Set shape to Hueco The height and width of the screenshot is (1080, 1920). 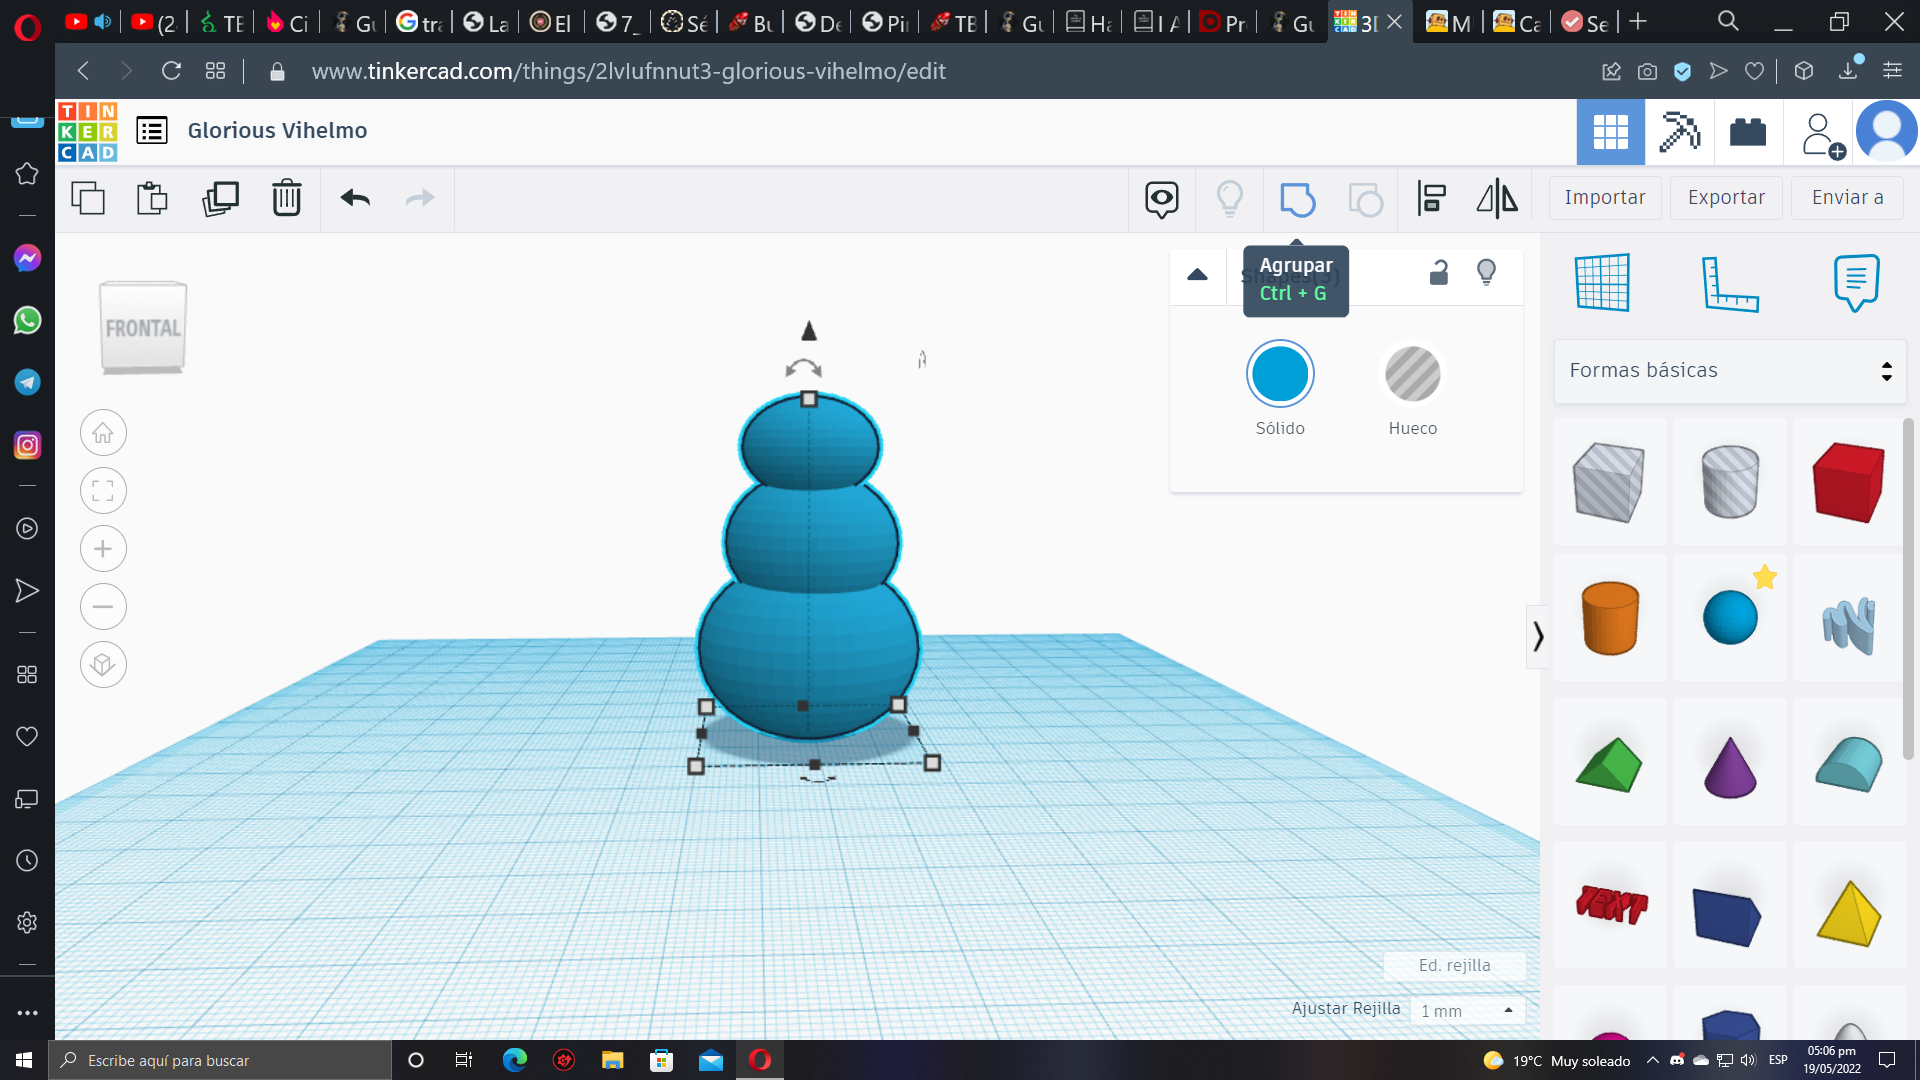1412,374
